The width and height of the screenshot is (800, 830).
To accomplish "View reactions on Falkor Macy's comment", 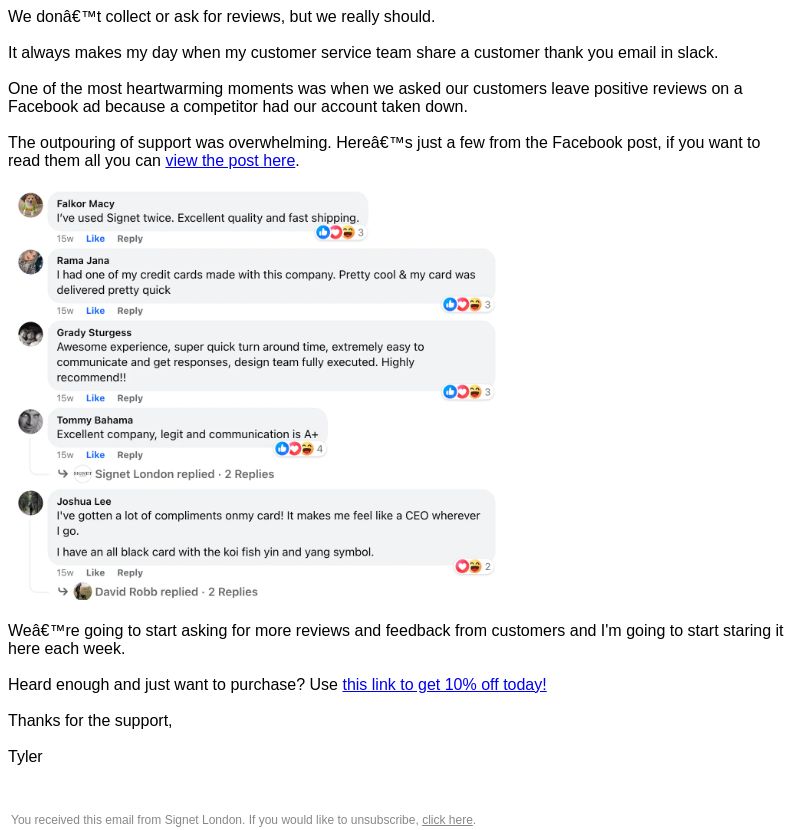I will (340, 232).
